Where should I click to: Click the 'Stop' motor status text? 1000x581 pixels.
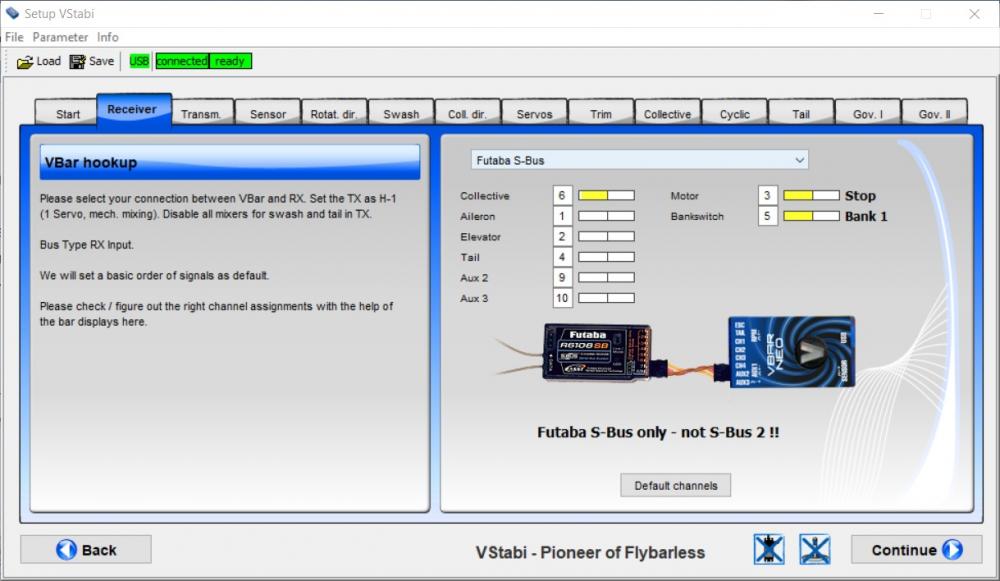click(x=860, y=196)
